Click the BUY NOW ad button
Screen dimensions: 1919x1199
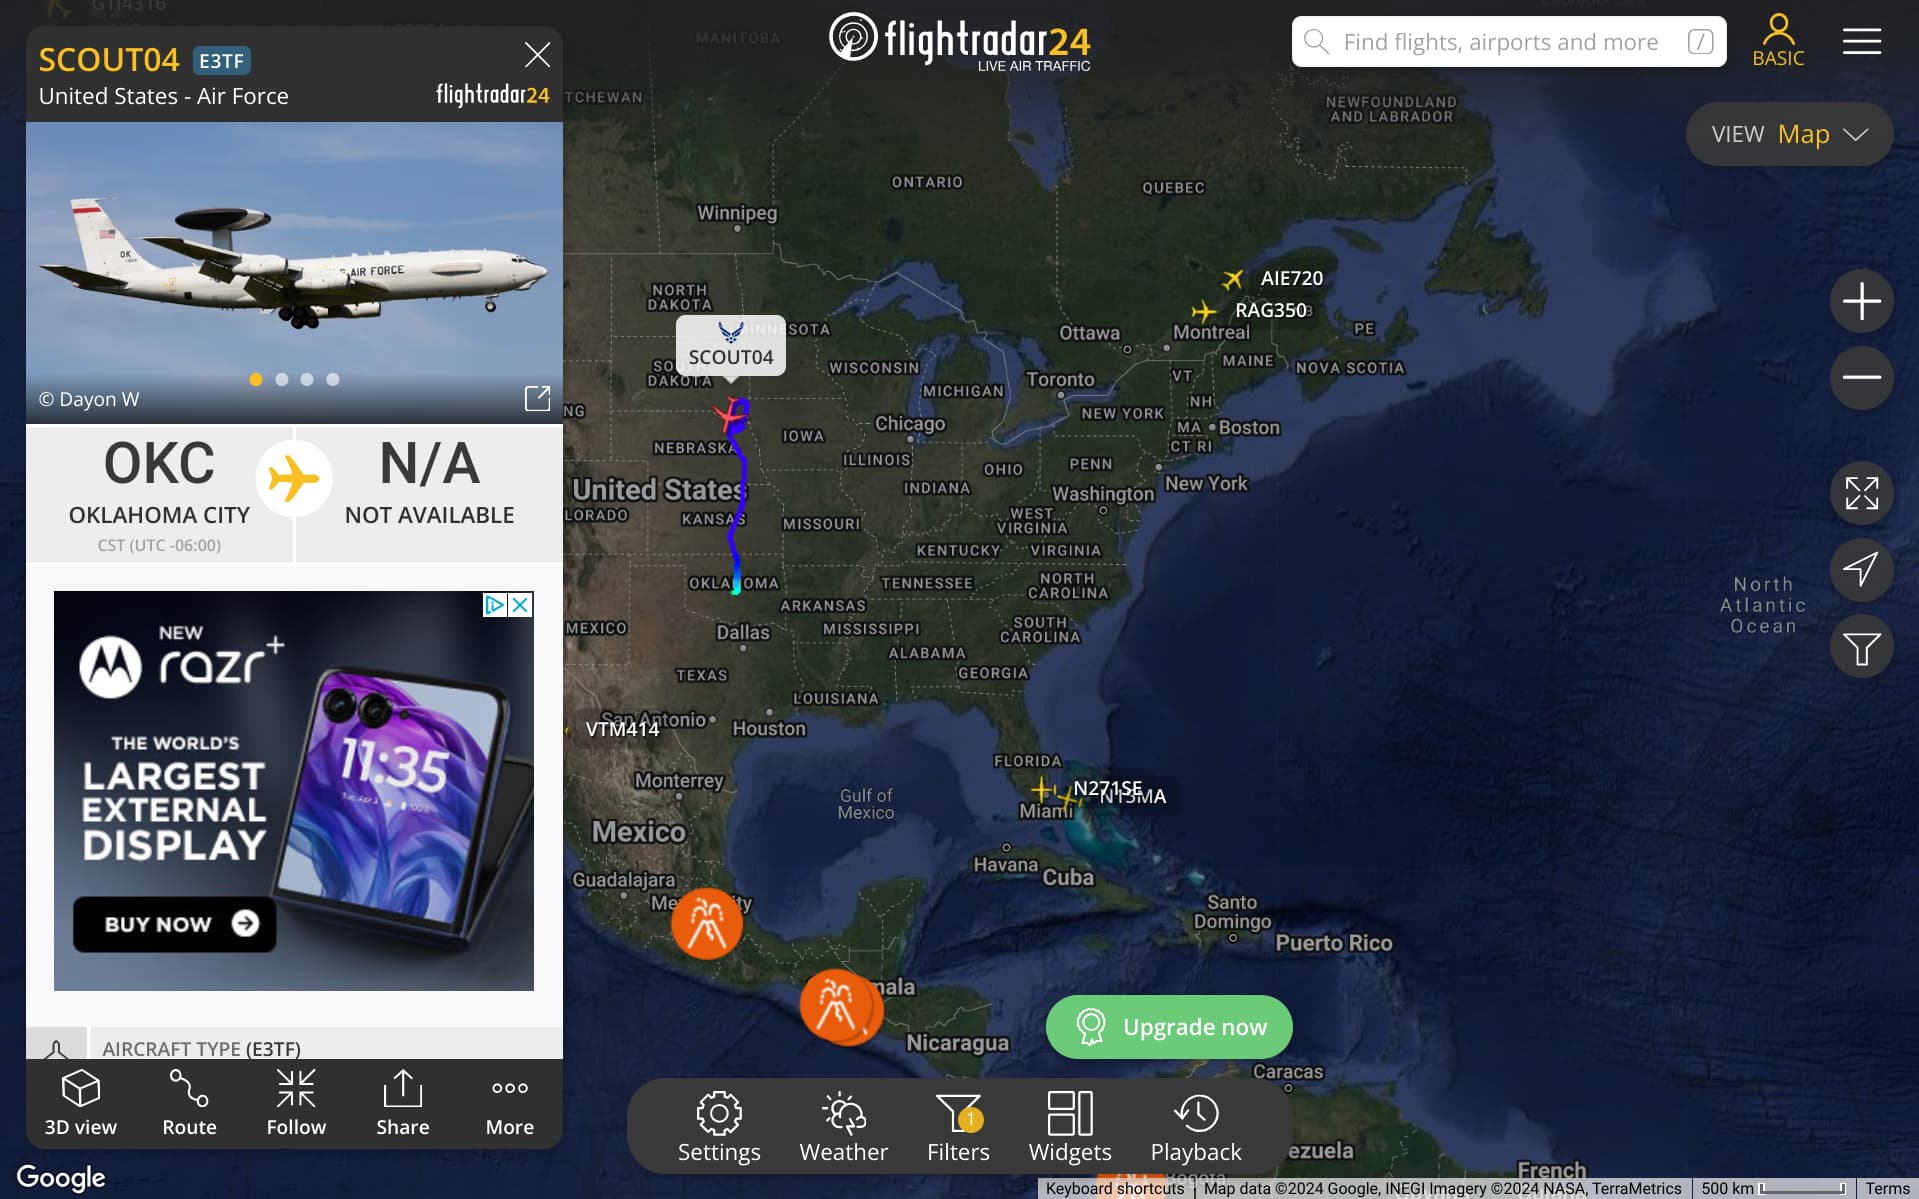(x=174, y=924)
